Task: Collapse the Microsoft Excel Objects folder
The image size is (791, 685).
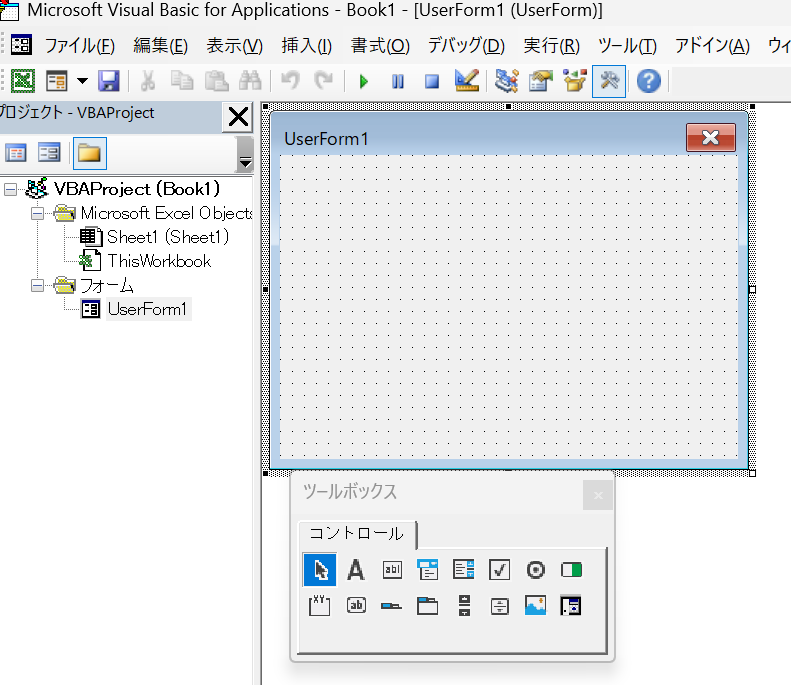Action: [37, 214]
